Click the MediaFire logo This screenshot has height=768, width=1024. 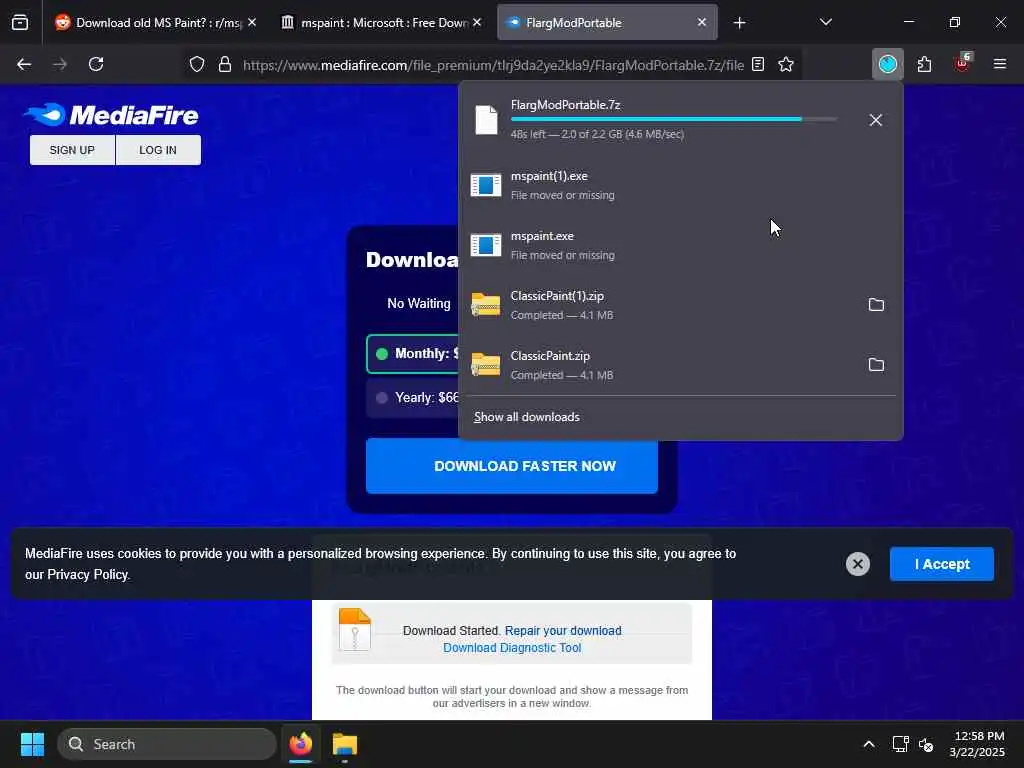tap(112, 115)
